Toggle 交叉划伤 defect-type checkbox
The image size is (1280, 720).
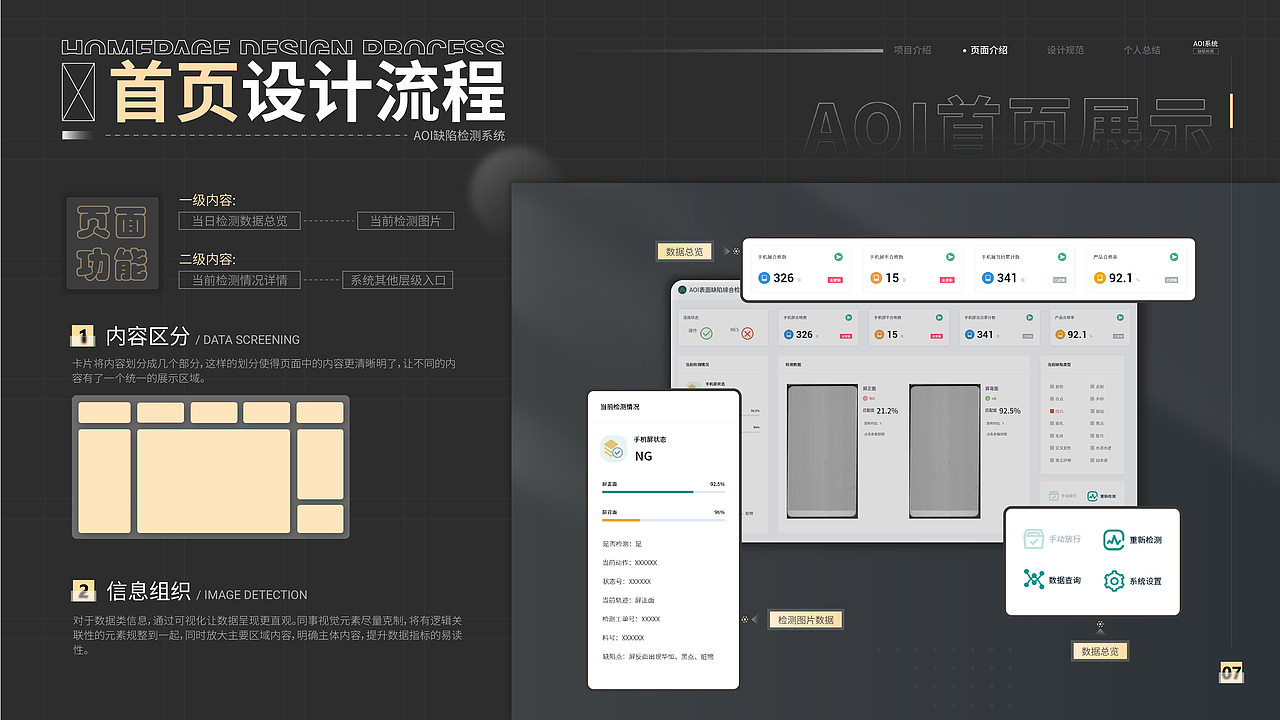click(x=1052, y=448)
